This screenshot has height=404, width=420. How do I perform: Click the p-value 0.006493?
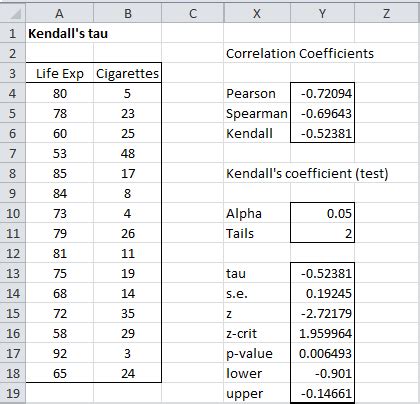click(x=322, y=353)
